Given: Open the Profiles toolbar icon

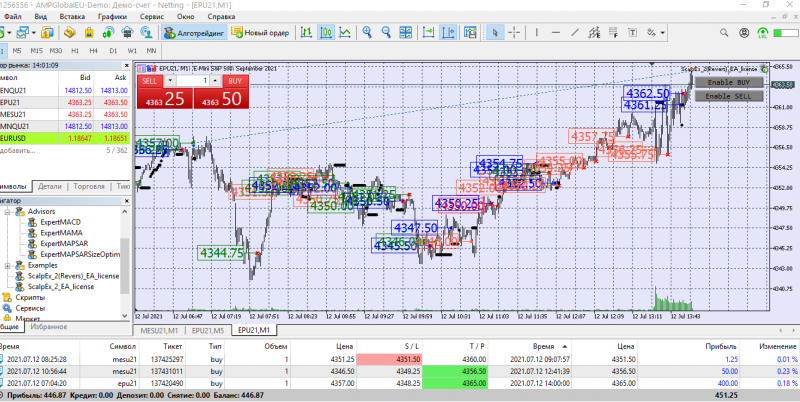Looking at the screenshot, I should tap(22, 33).
